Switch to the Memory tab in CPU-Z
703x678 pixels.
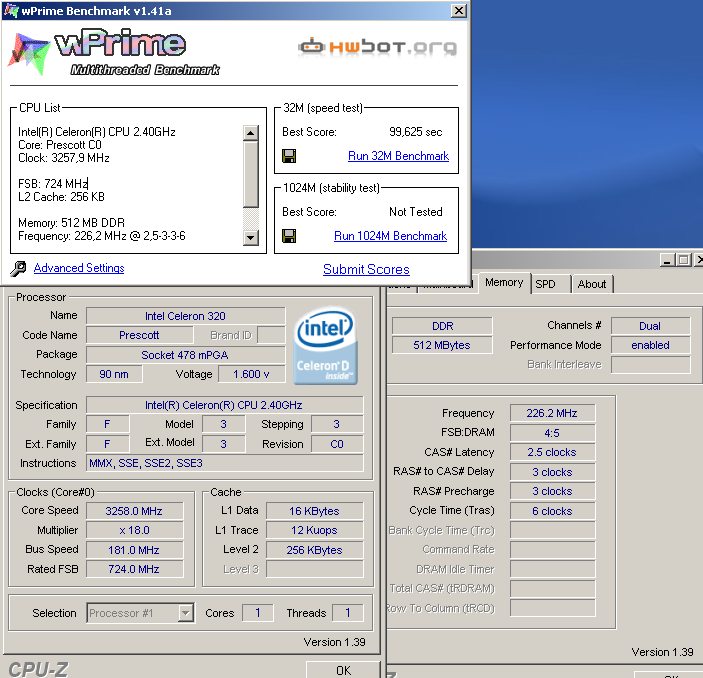504,283
